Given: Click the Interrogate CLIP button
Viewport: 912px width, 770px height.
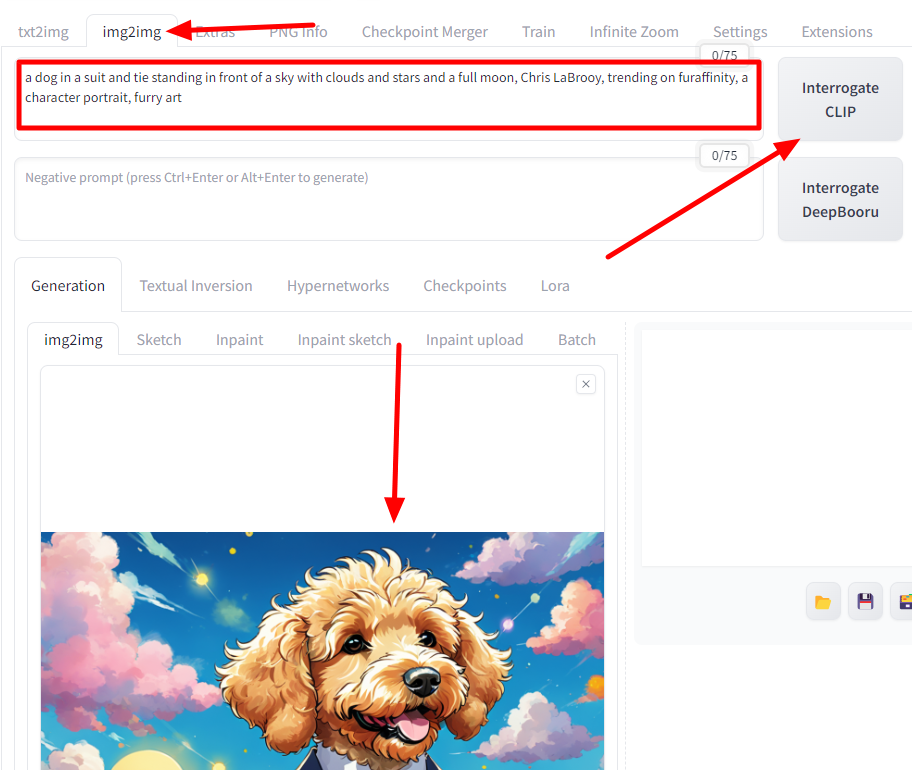Looking at the screenshot, I should tap(840, 99).
